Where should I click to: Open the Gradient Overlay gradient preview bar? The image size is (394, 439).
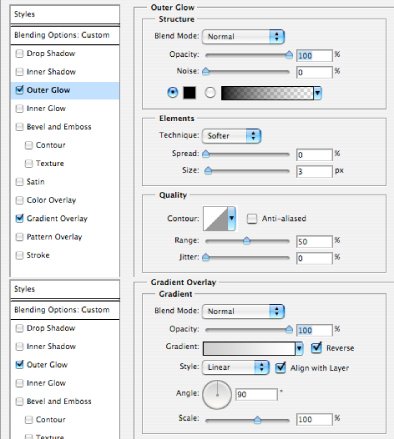pyautogui.click(x=249, y=348)
